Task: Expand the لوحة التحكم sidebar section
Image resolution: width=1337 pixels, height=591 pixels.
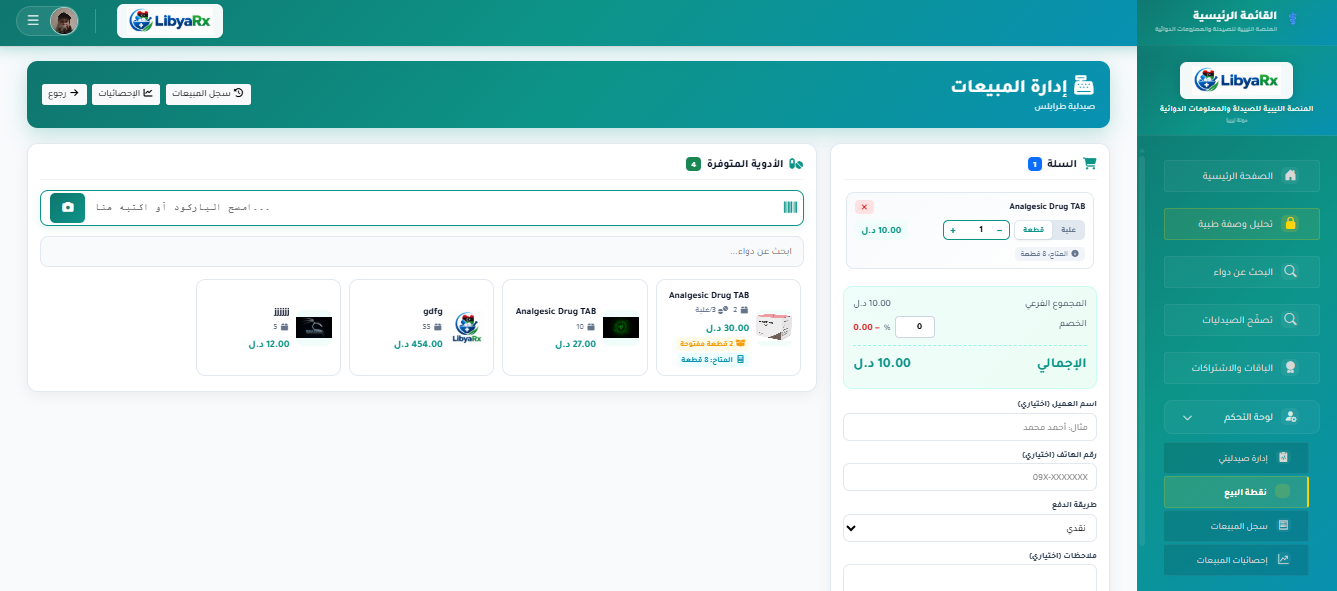Action: coord(1241,417)
